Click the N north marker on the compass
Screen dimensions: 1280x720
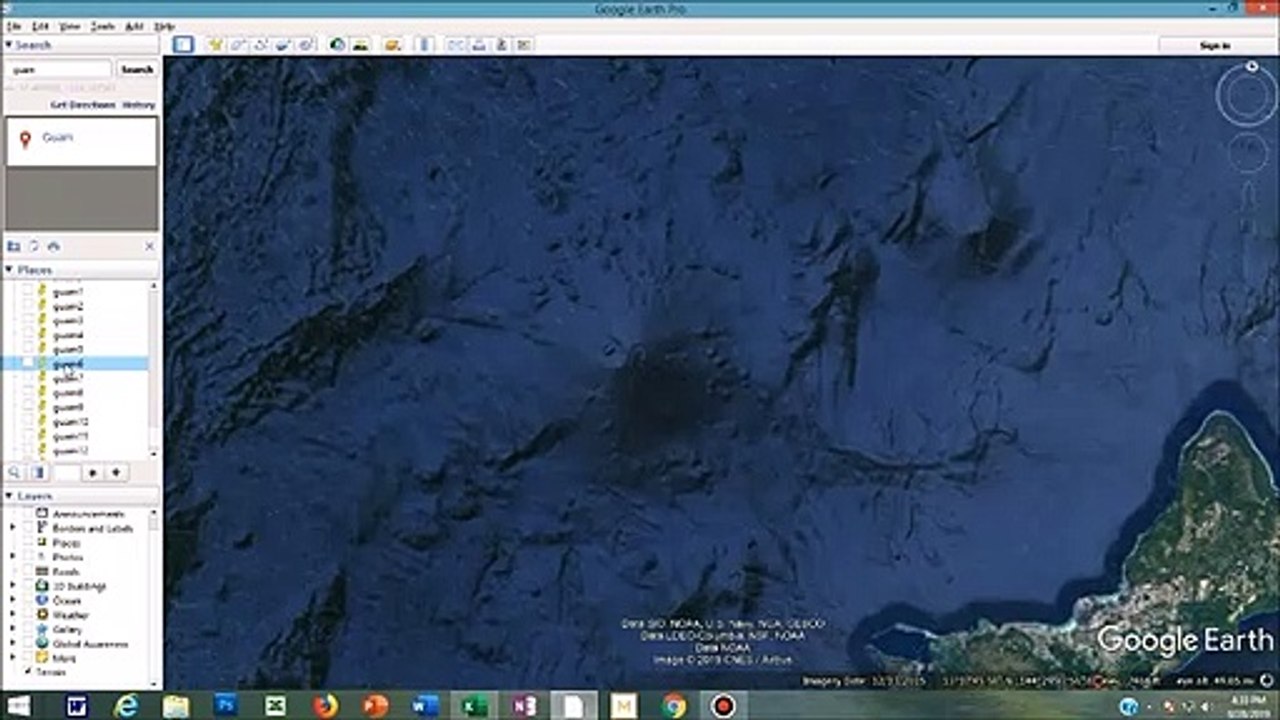tap(1252, 67)
